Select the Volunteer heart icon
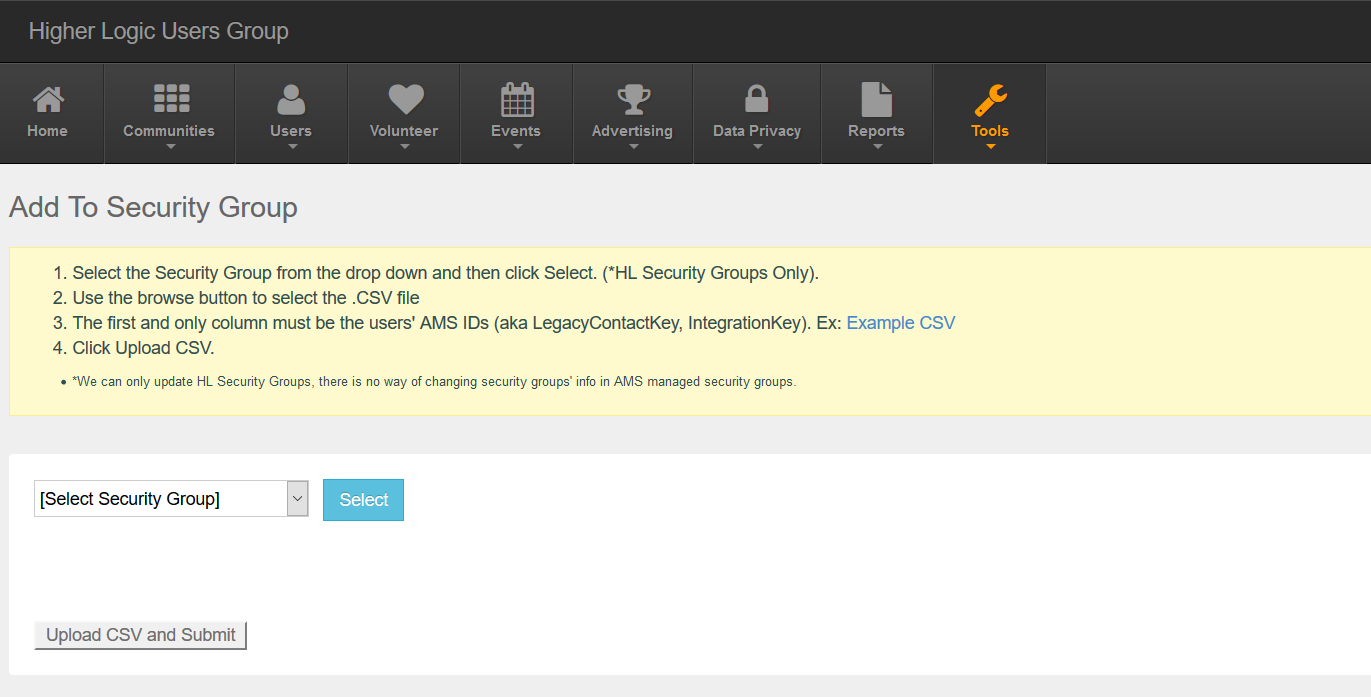This screenshot has height=697, width=1371. pyautogui.click(x=406, y=99)
